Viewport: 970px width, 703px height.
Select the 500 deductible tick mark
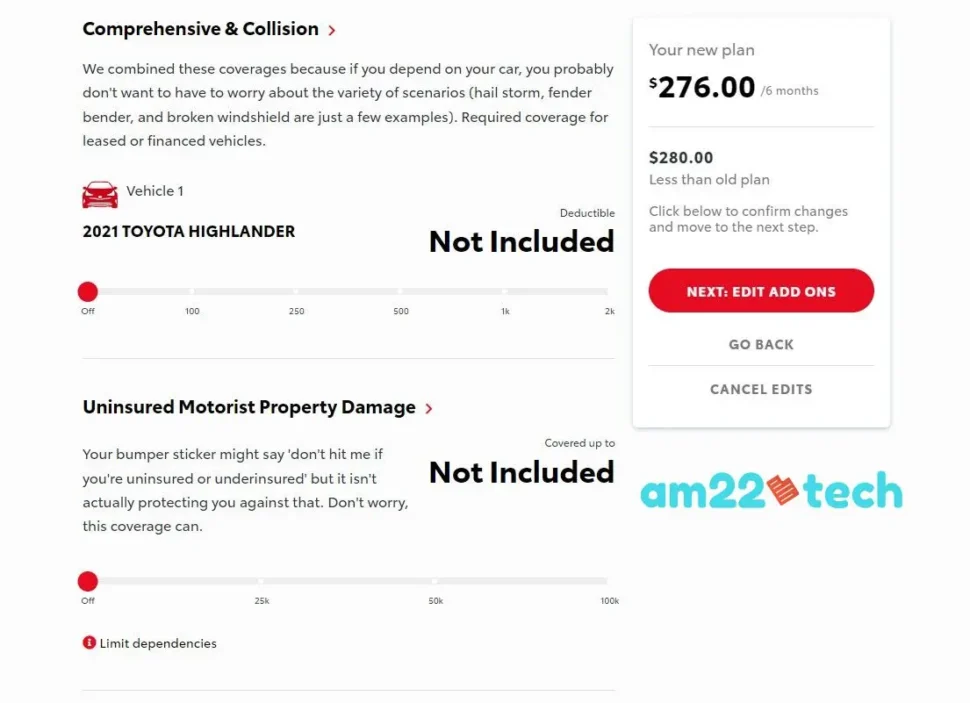400,292
